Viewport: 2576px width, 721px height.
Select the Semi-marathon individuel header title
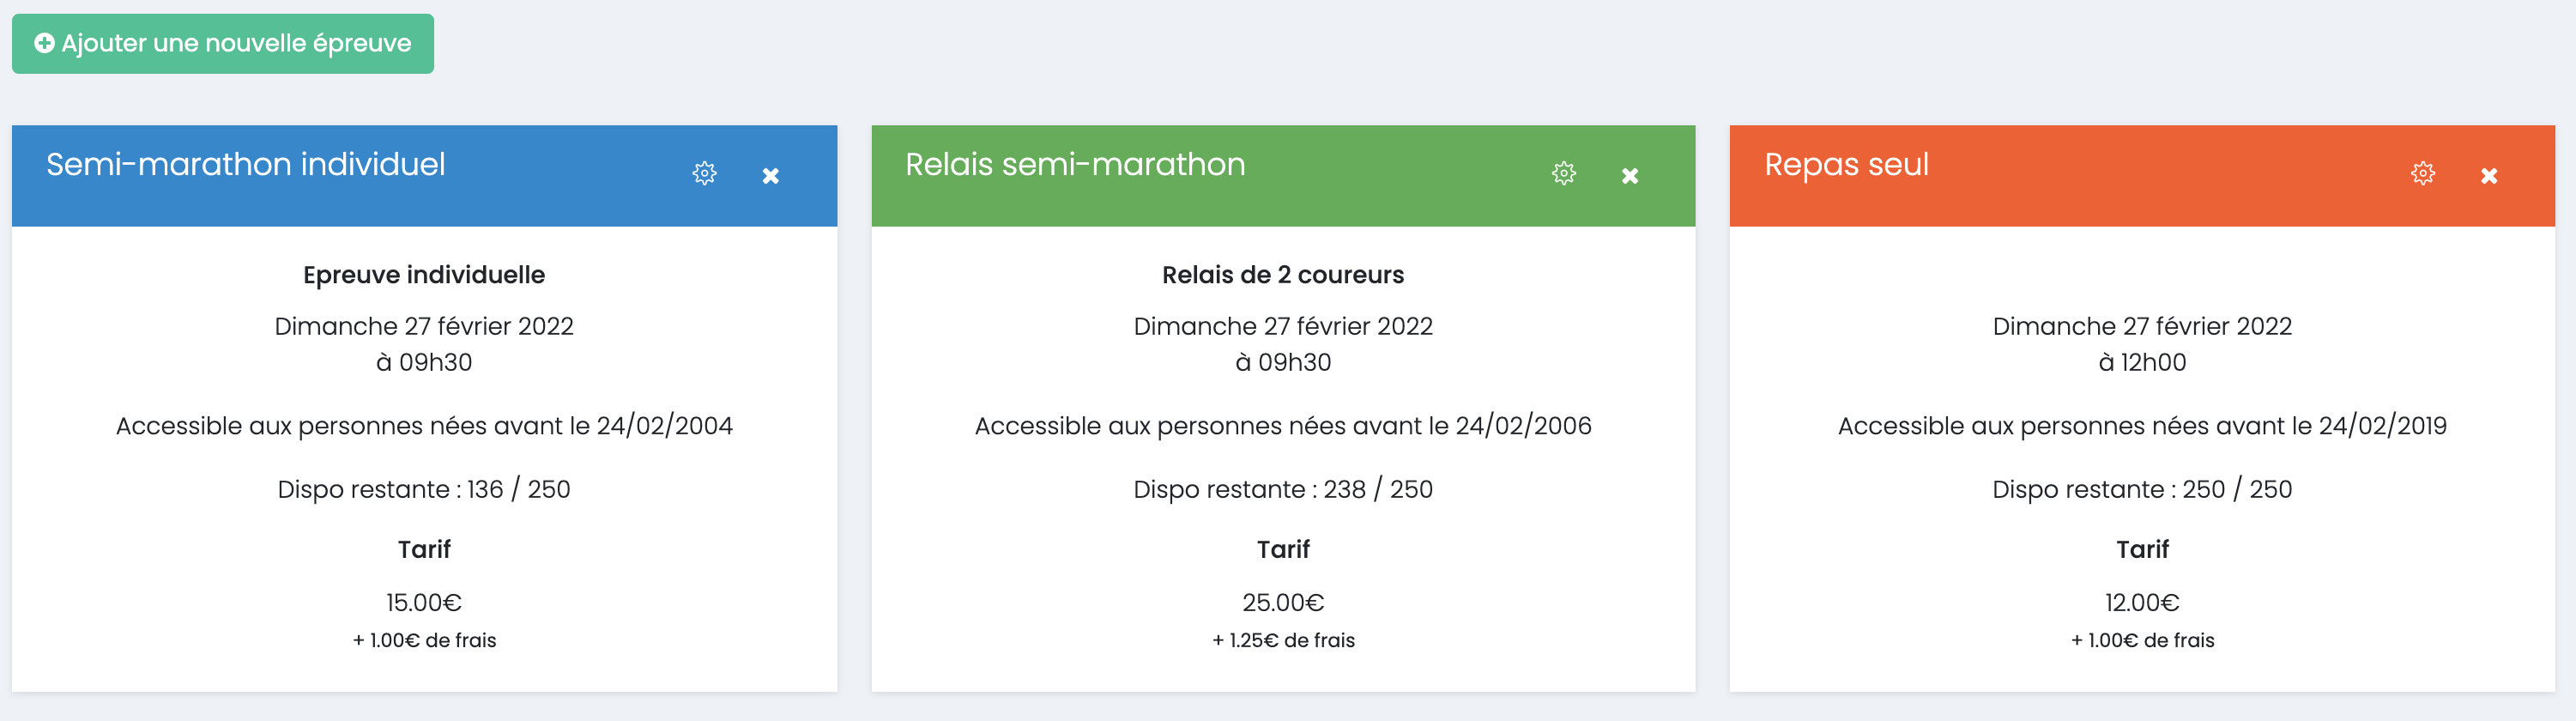(x=245, y=165)
